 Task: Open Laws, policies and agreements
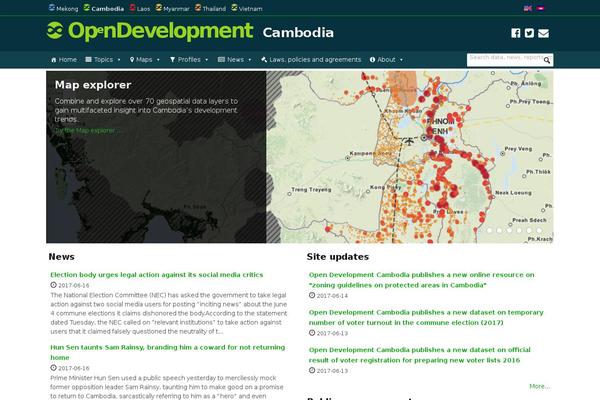311,60
